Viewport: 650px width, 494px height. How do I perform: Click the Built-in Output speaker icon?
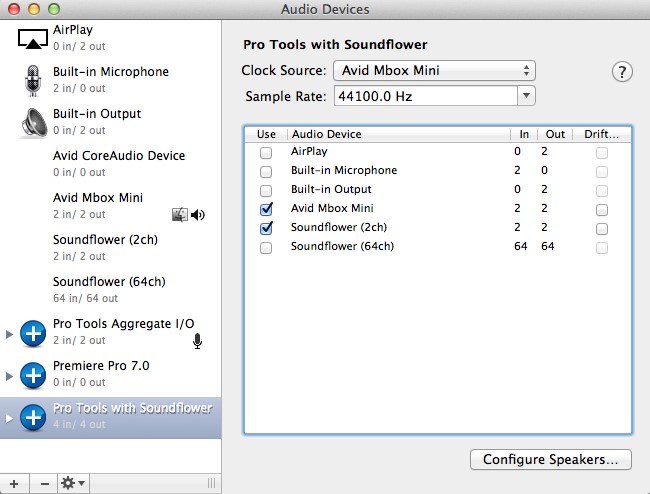[34, 123]
